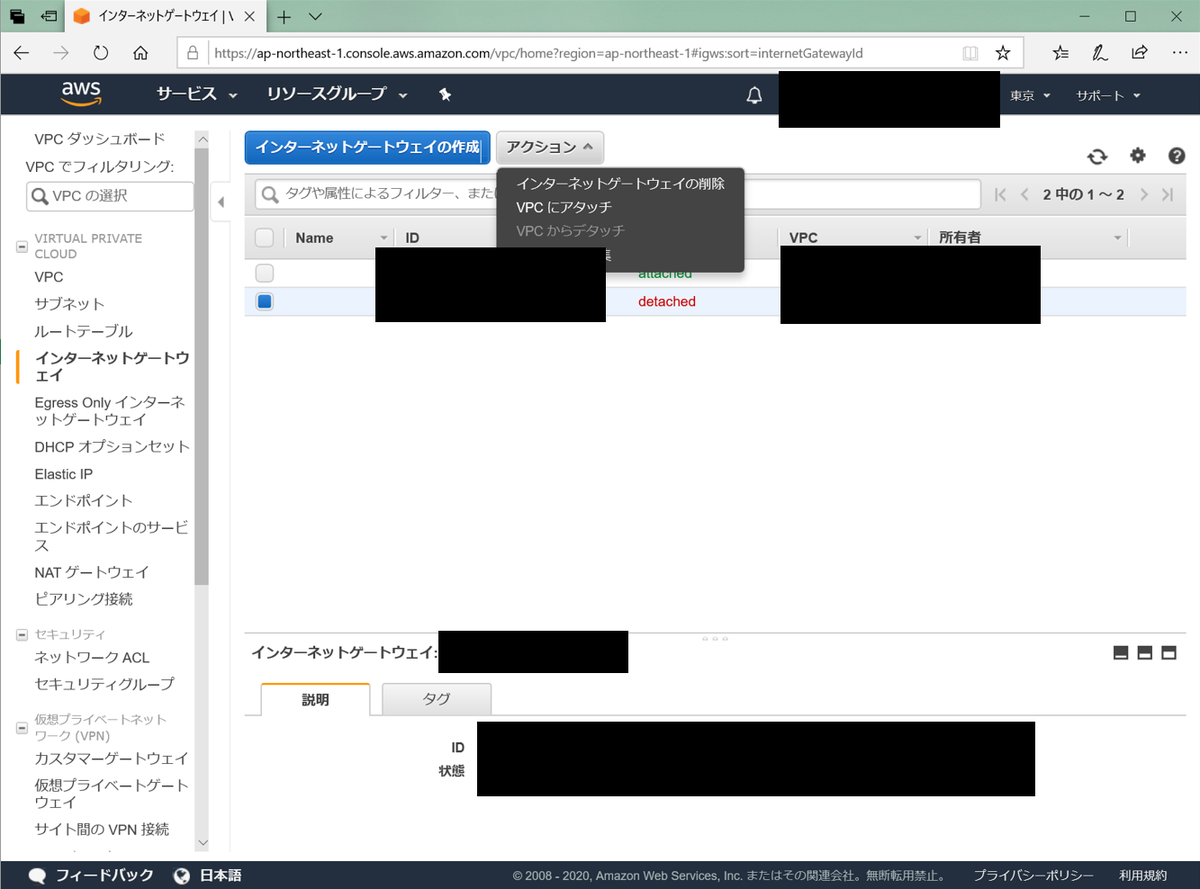Go to first page of results
The width and height of the screenshot is (1200, 889).
click(1001, 195)
